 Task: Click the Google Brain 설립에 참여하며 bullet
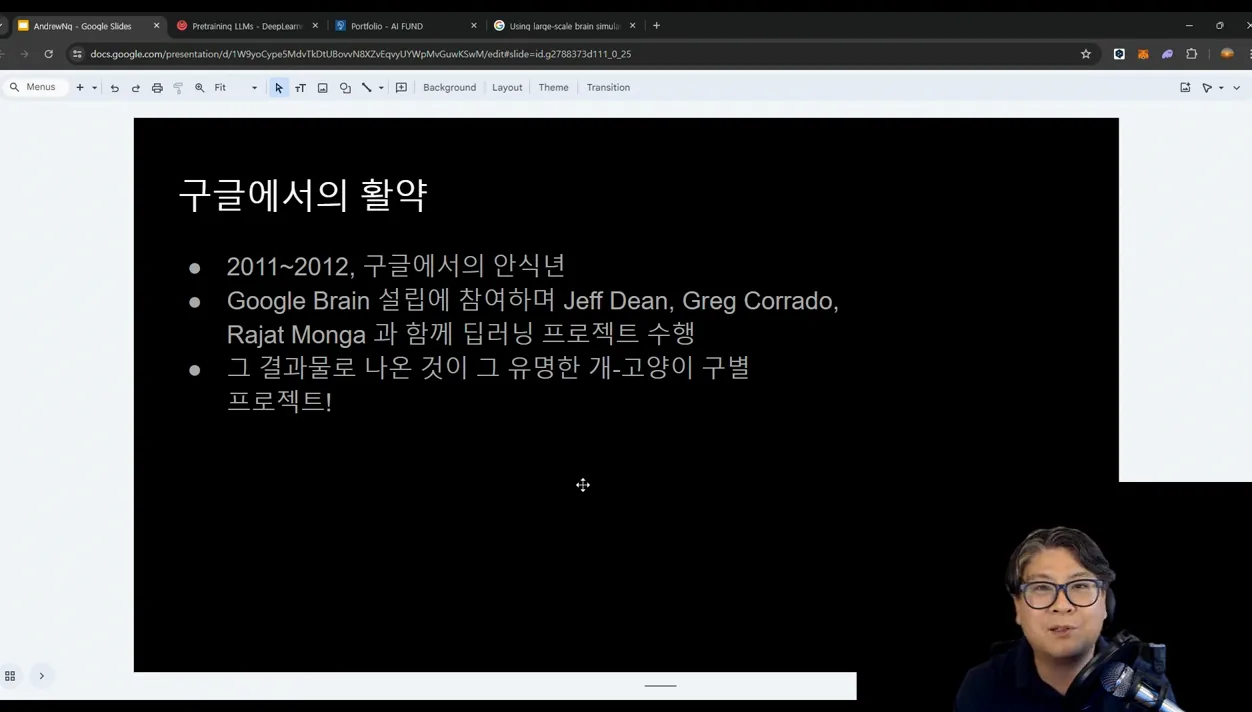point(532,301)
